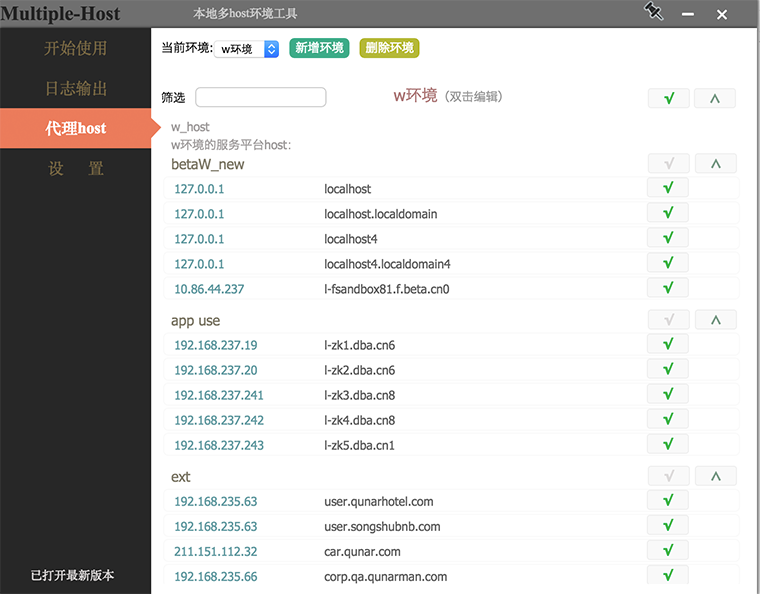
Task: Toggle user.songshubnb.com host check
Action: point(668,526)
